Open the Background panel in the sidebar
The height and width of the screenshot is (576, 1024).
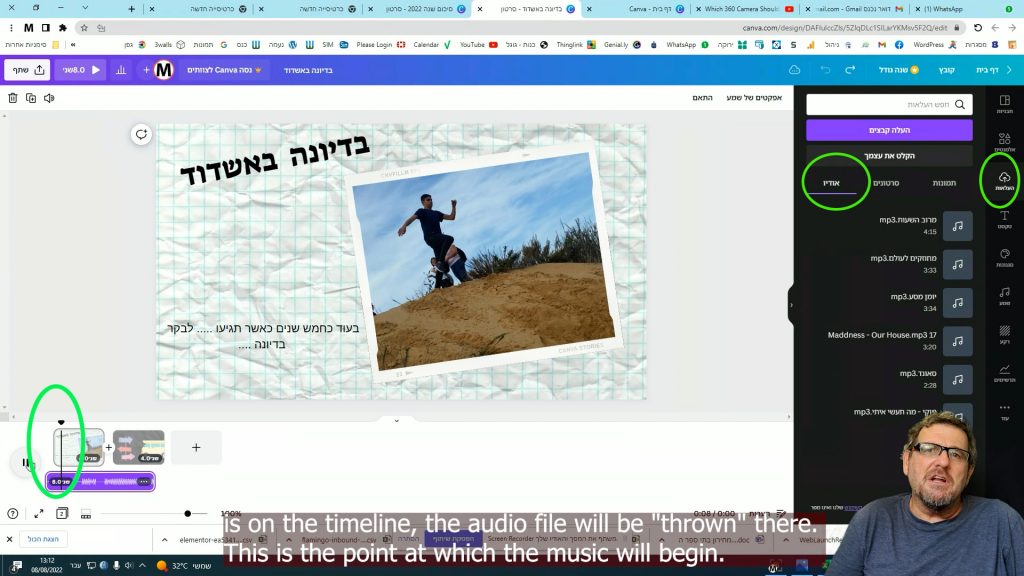(x=1004, y=334)
